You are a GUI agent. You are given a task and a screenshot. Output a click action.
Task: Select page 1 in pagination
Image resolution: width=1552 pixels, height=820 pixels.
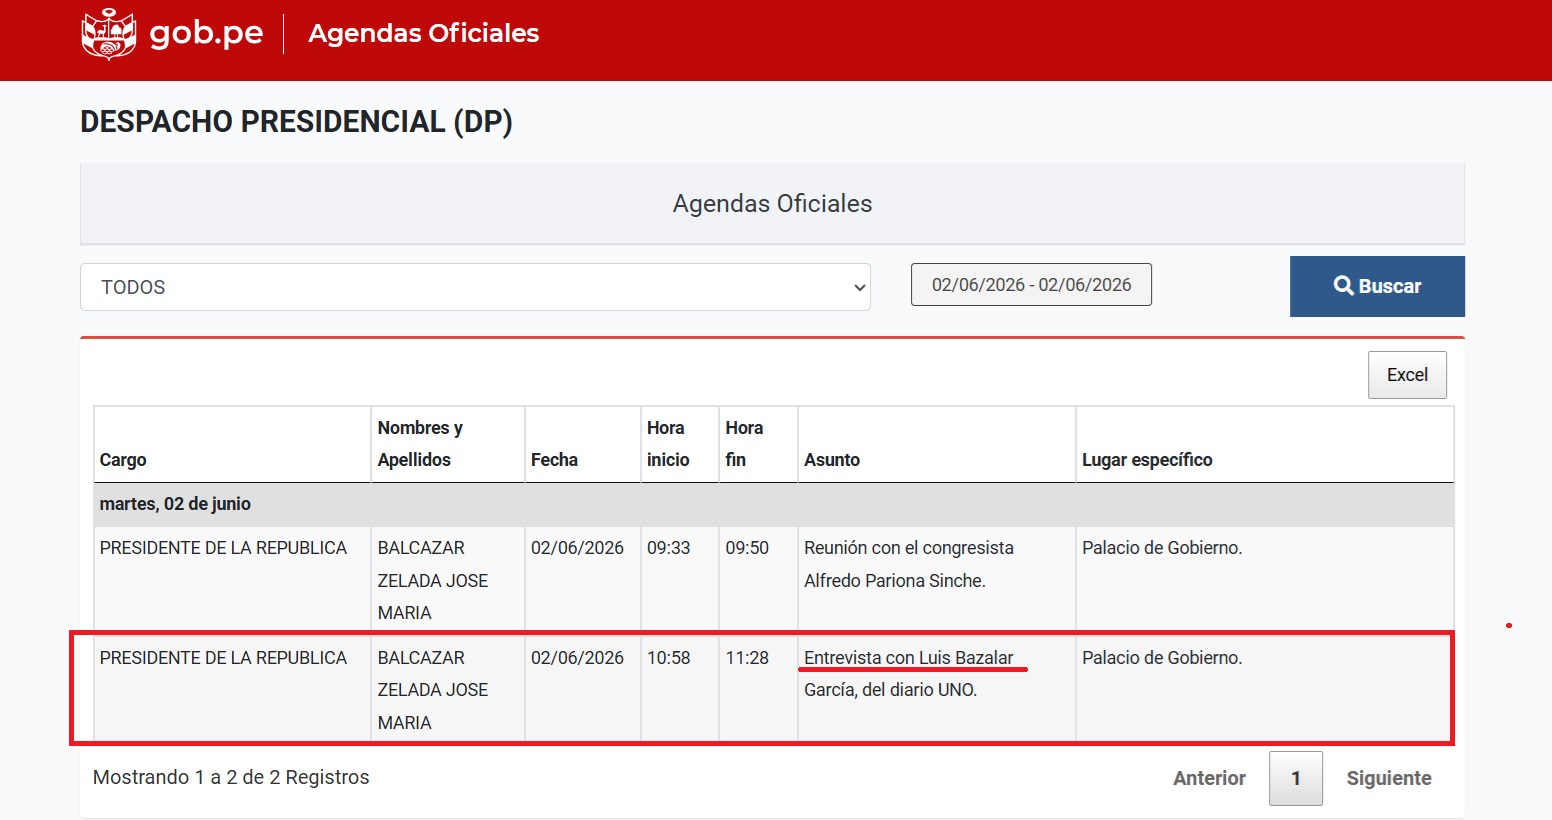point(1296,778)
